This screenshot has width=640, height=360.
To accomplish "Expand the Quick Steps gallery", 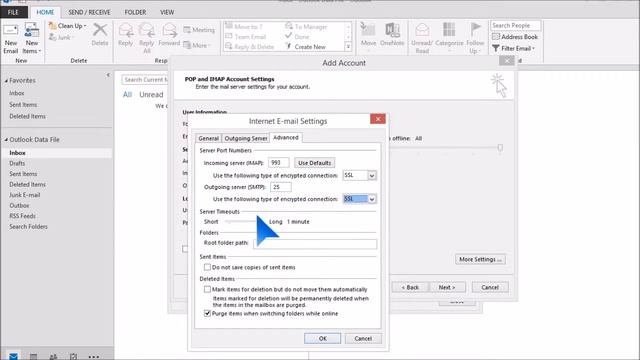I will [348, 47].
